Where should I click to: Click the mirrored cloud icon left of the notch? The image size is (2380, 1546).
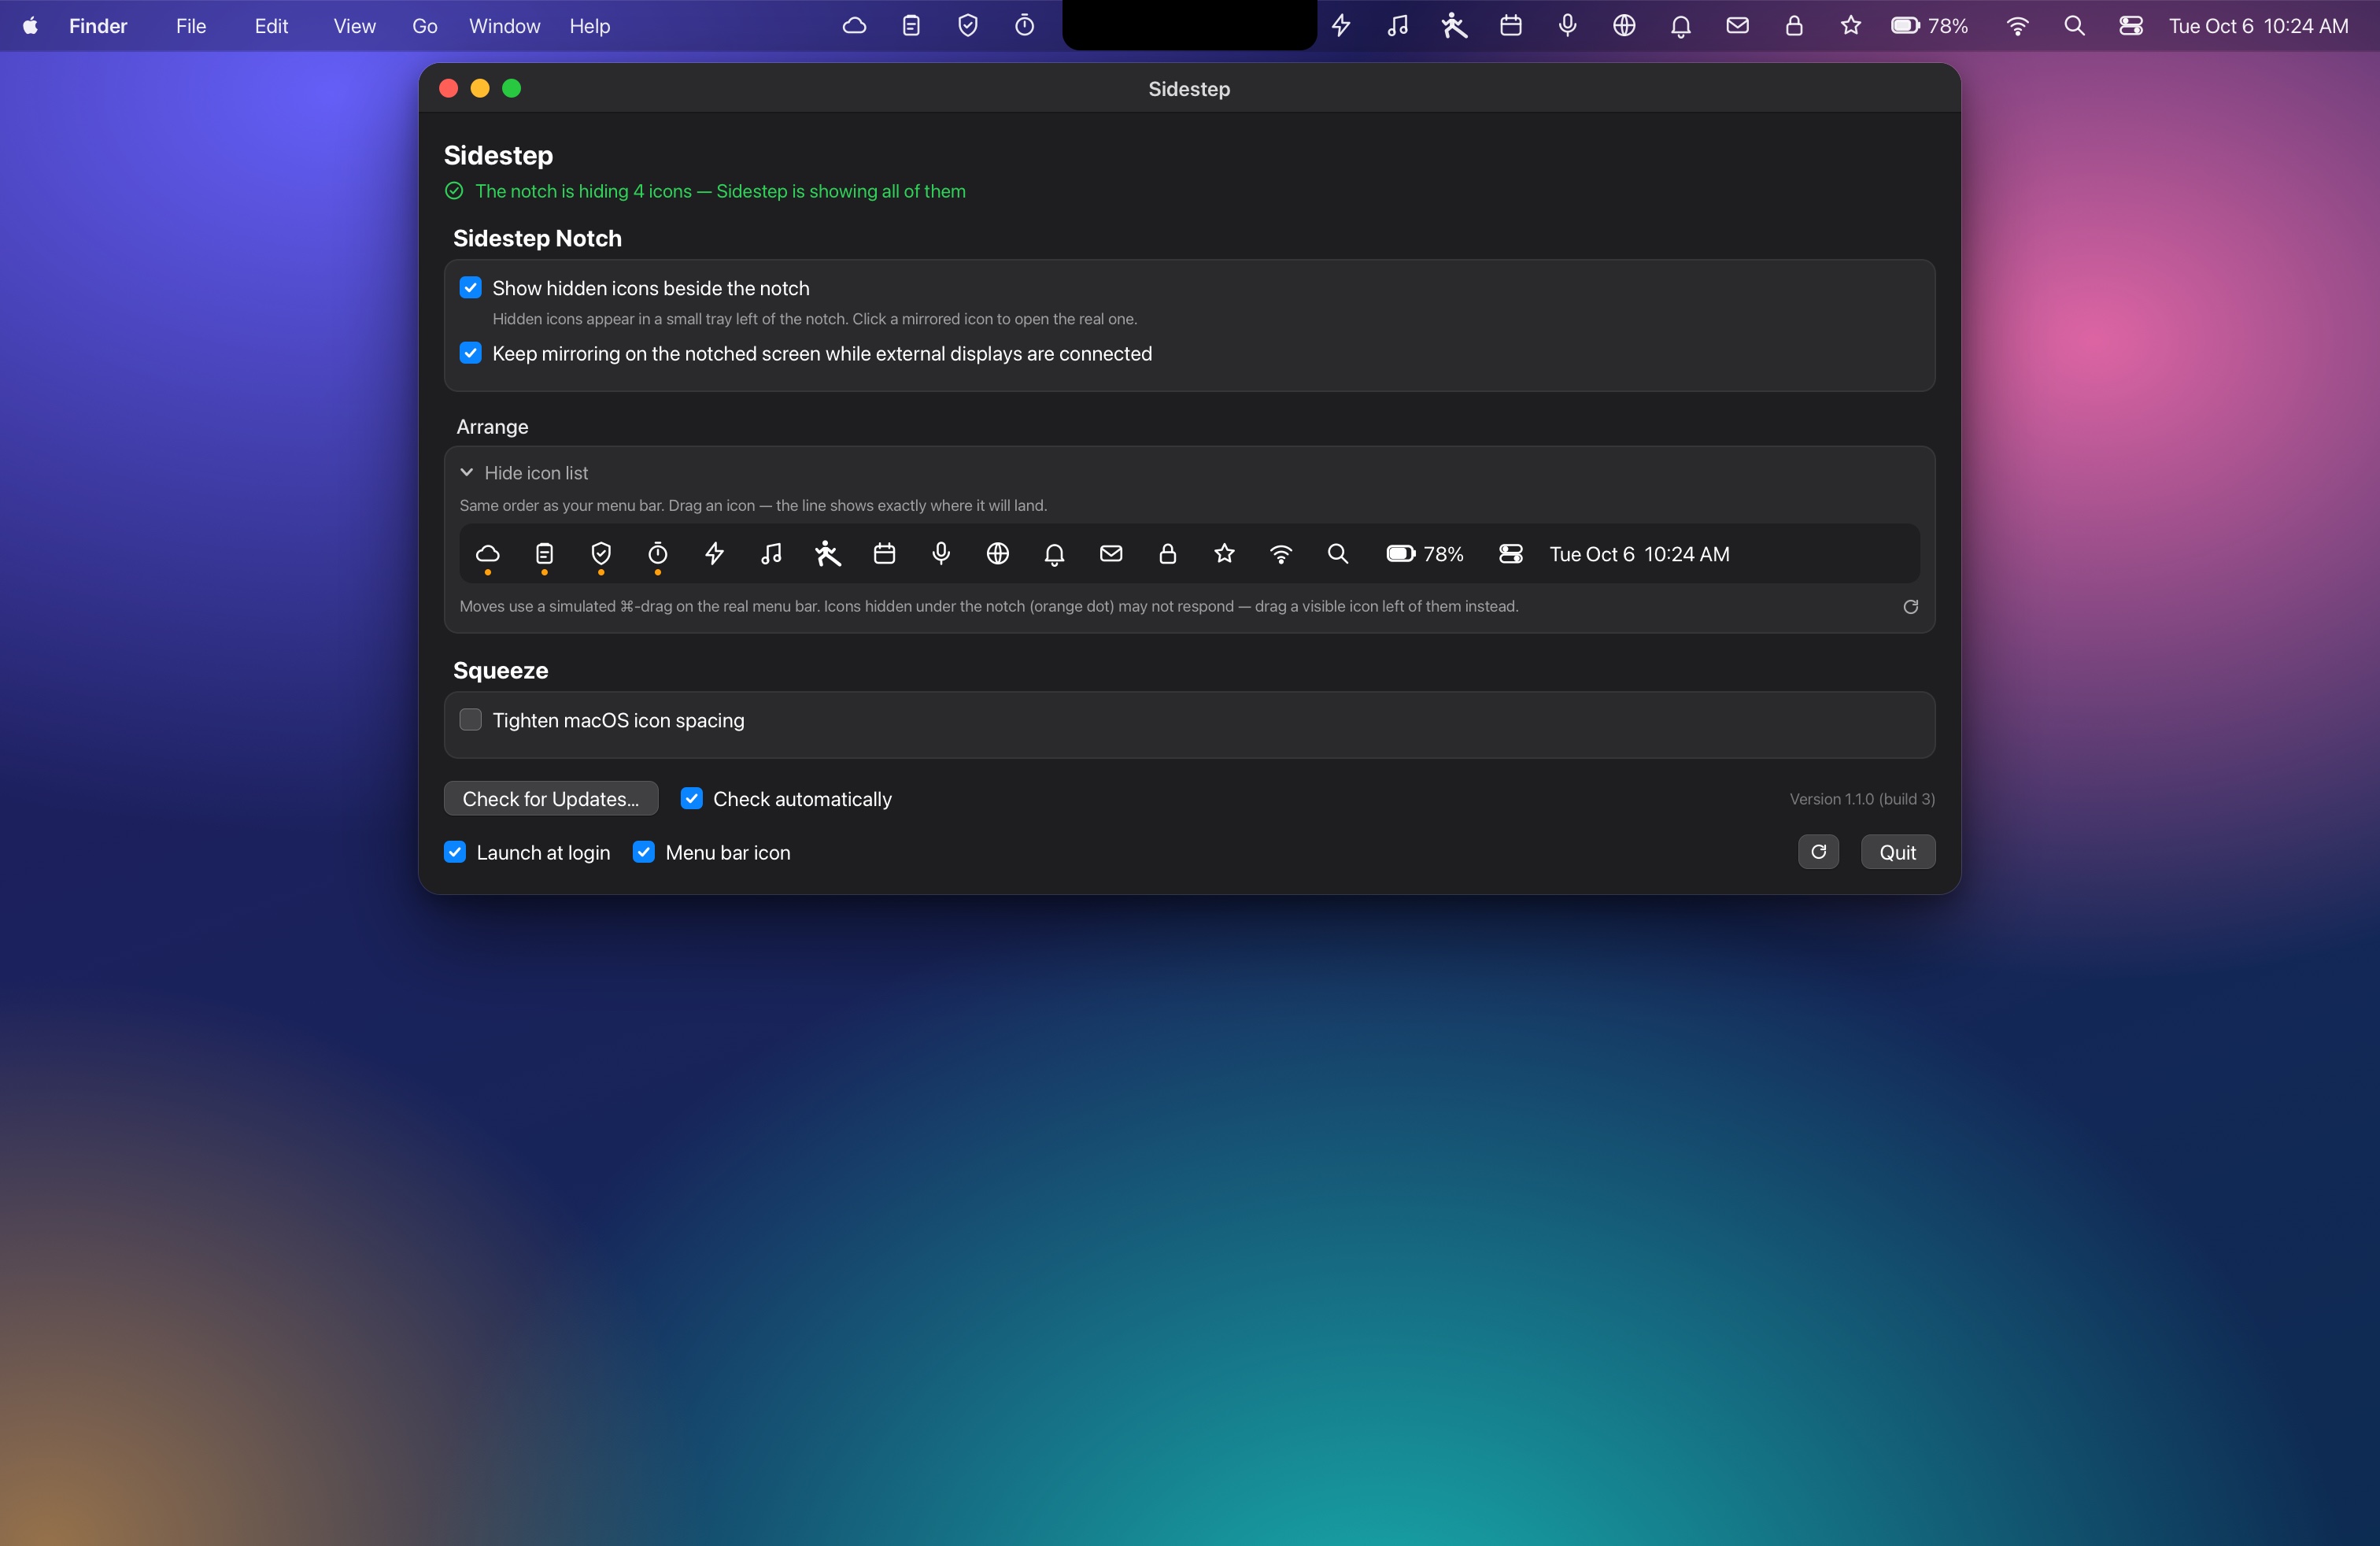click(854, 26)
